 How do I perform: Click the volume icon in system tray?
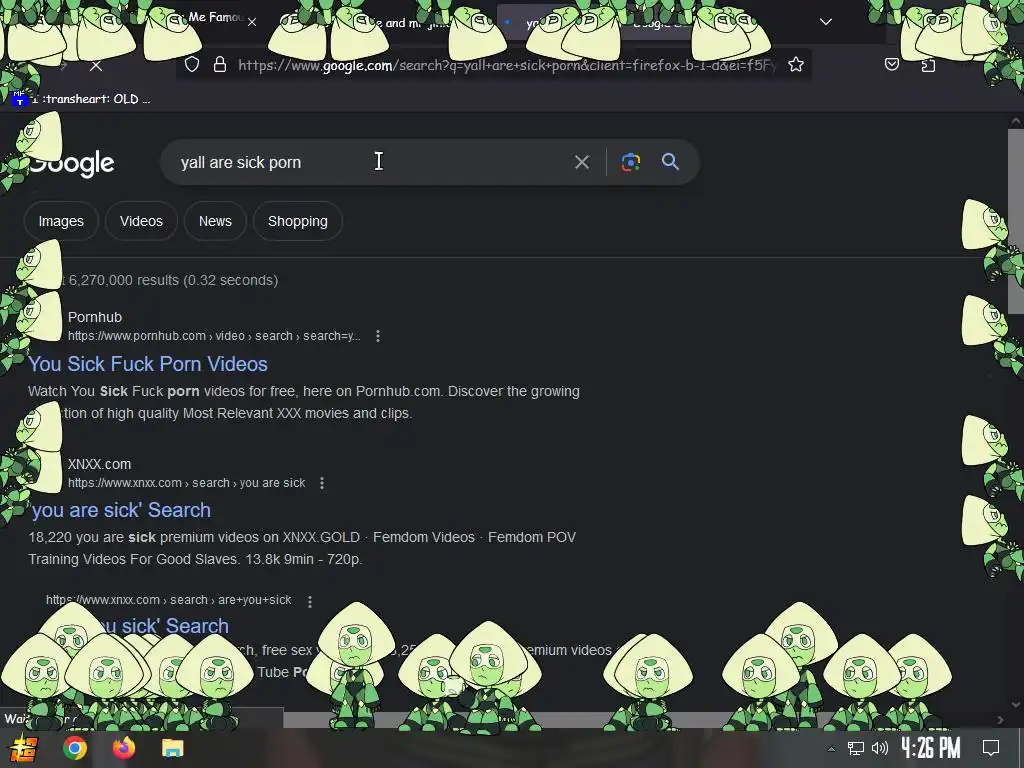[880, 748]
